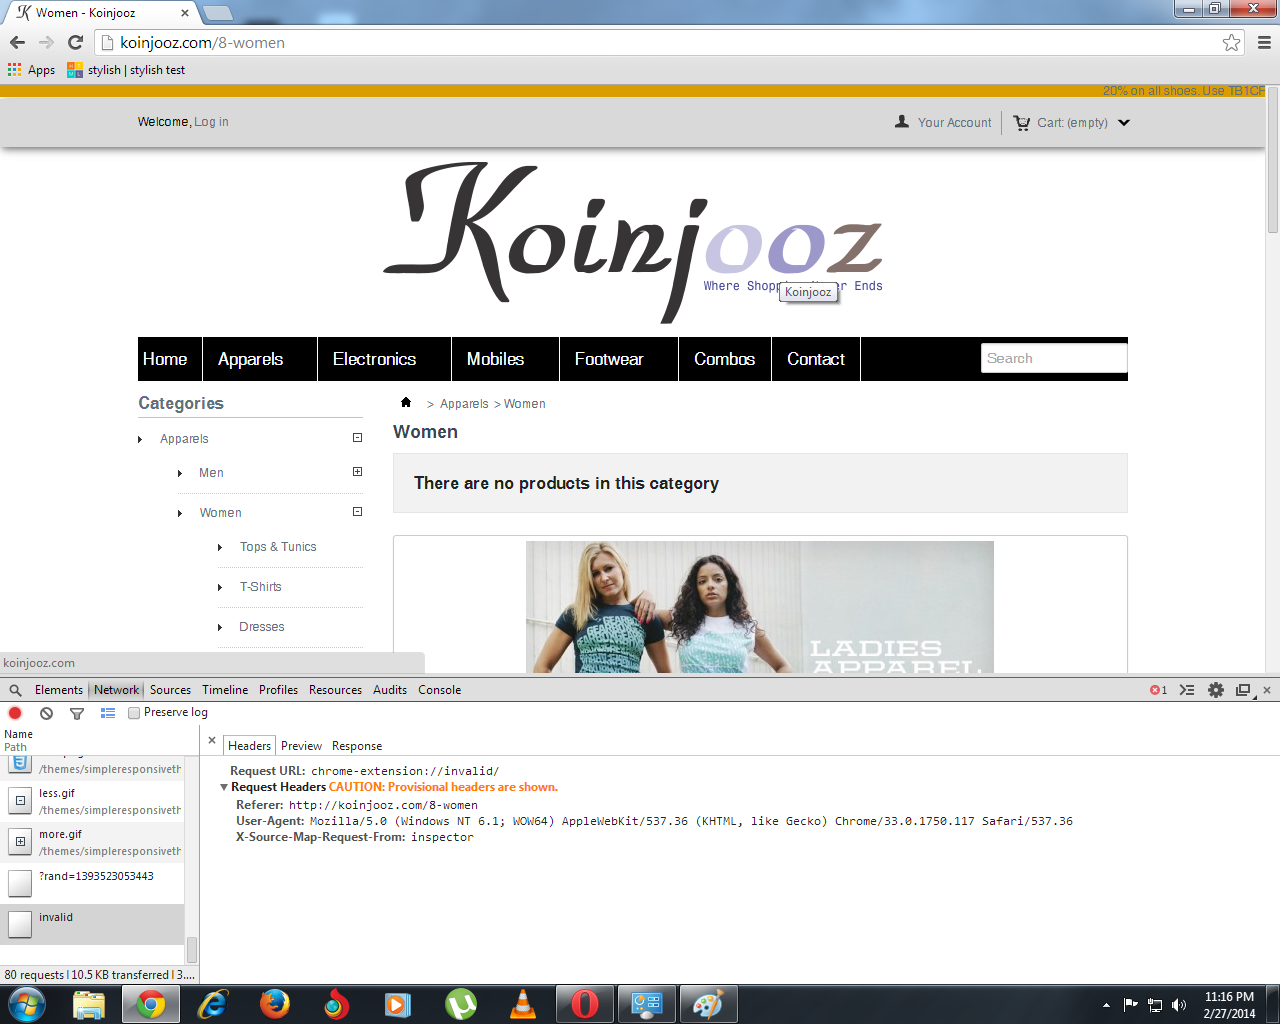Viewport: 1280px width, 1024px height.
Task: Open VLC media player from taskbar
Action: (x=522, y=1004)
